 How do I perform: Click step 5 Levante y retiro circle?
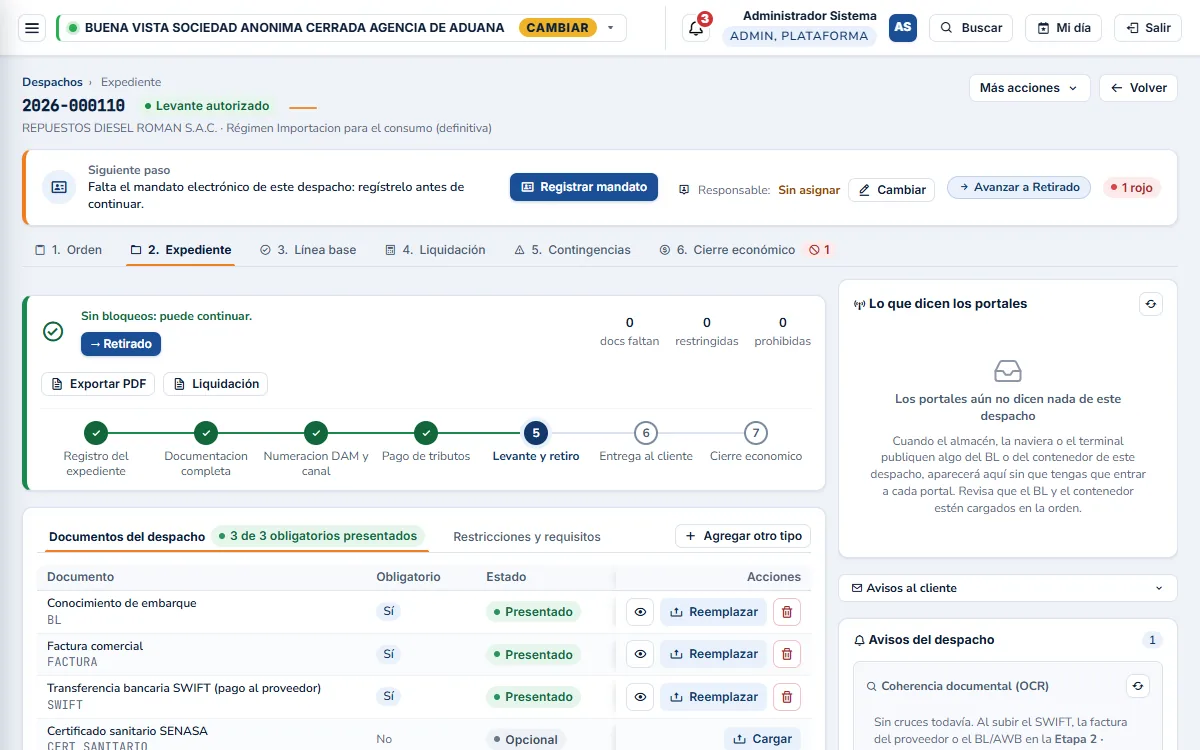(x=536, y=433)
